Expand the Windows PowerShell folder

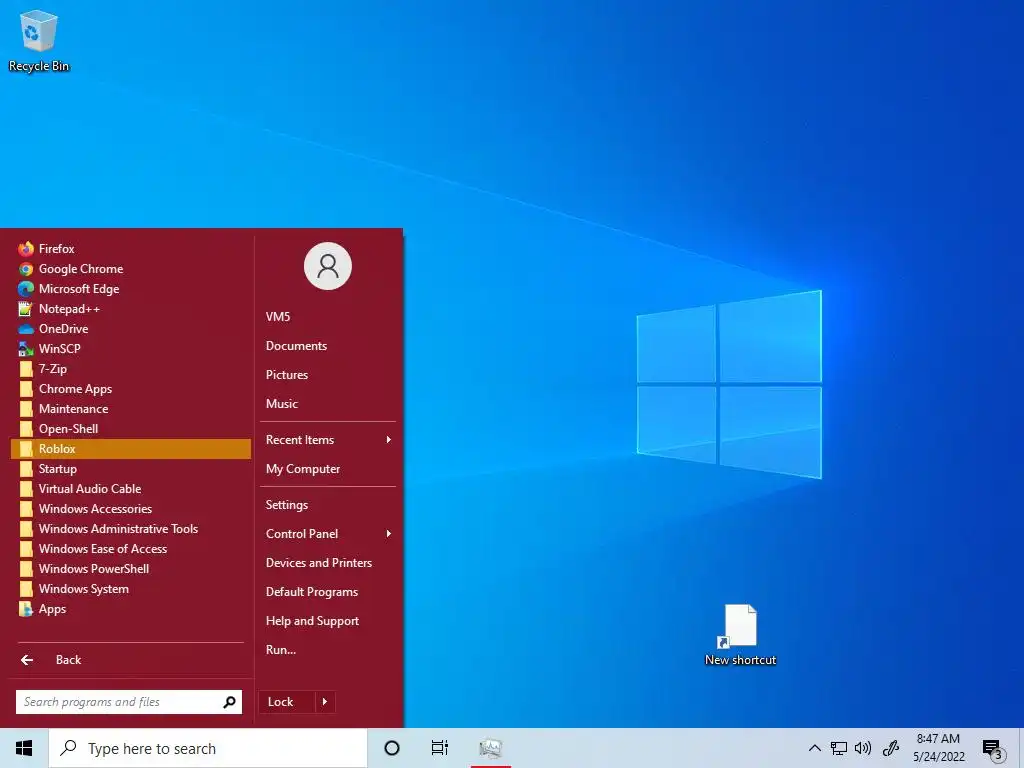131,569
